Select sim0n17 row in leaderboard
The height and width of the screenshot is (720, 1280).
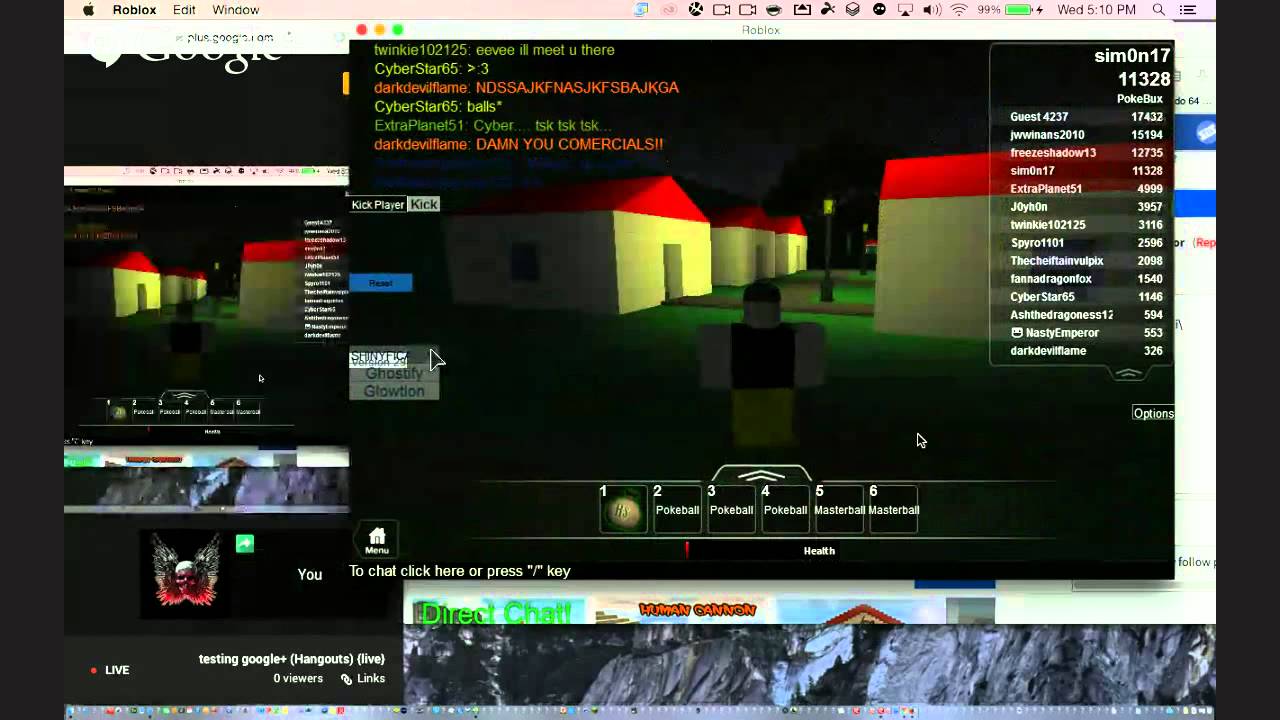tap(1086, 171)
